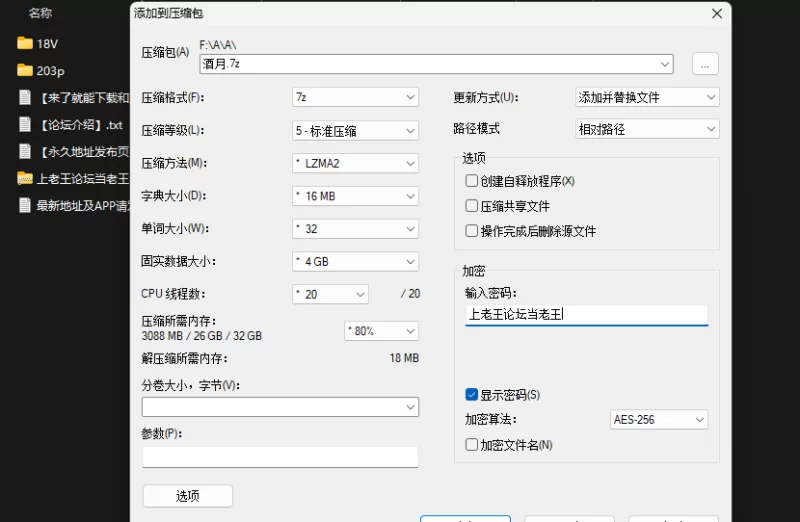
Task: Open 单词大小 32 dropdown
Action: (355, 229)
